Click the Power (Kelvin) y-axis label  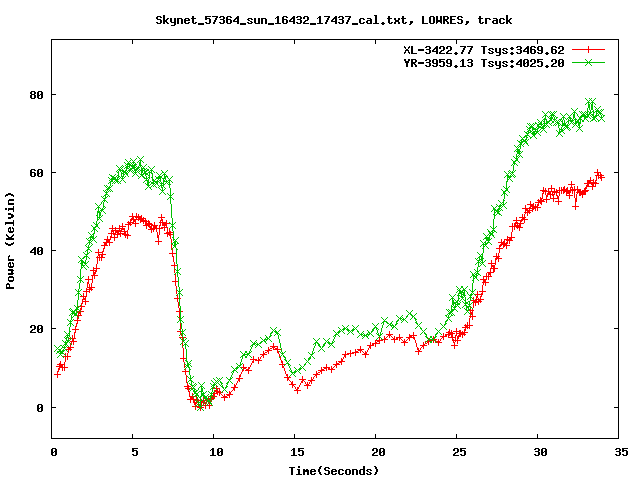(10, 241)
